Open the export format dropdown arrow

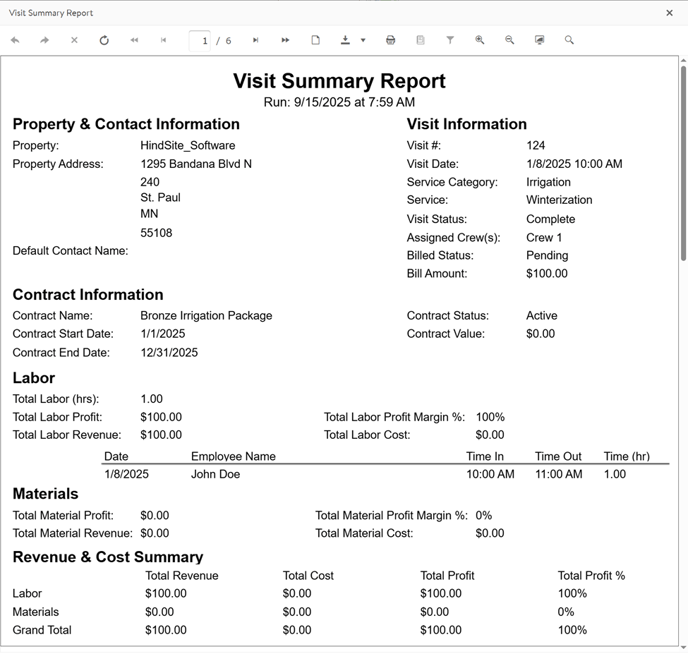point(363,41)
